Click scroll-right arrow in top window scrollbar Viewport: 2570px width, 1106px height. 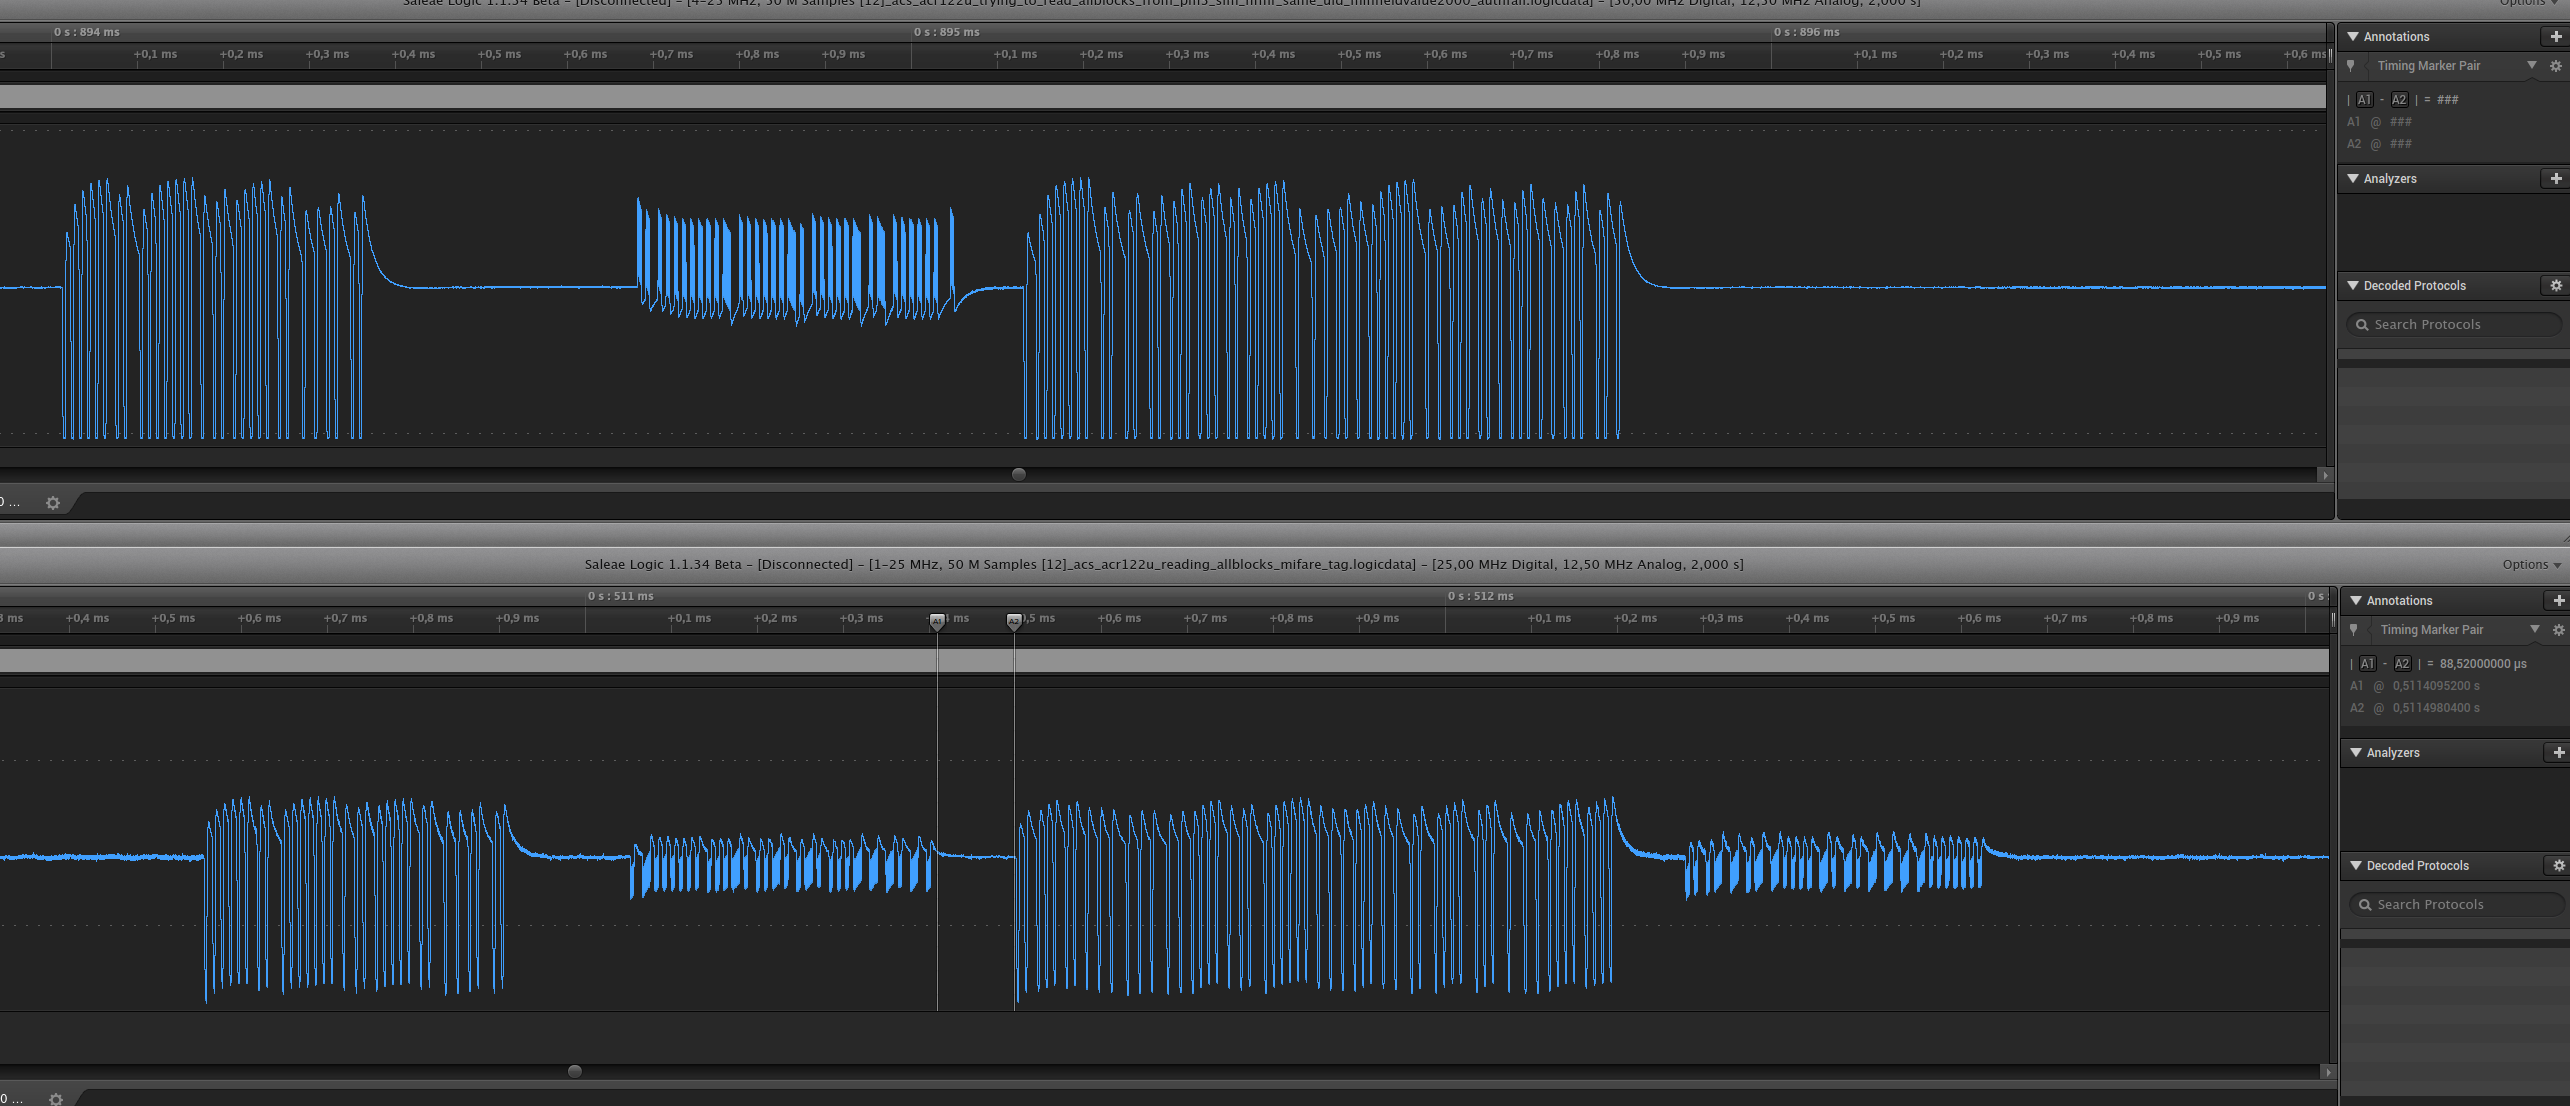click(2325, 475)
